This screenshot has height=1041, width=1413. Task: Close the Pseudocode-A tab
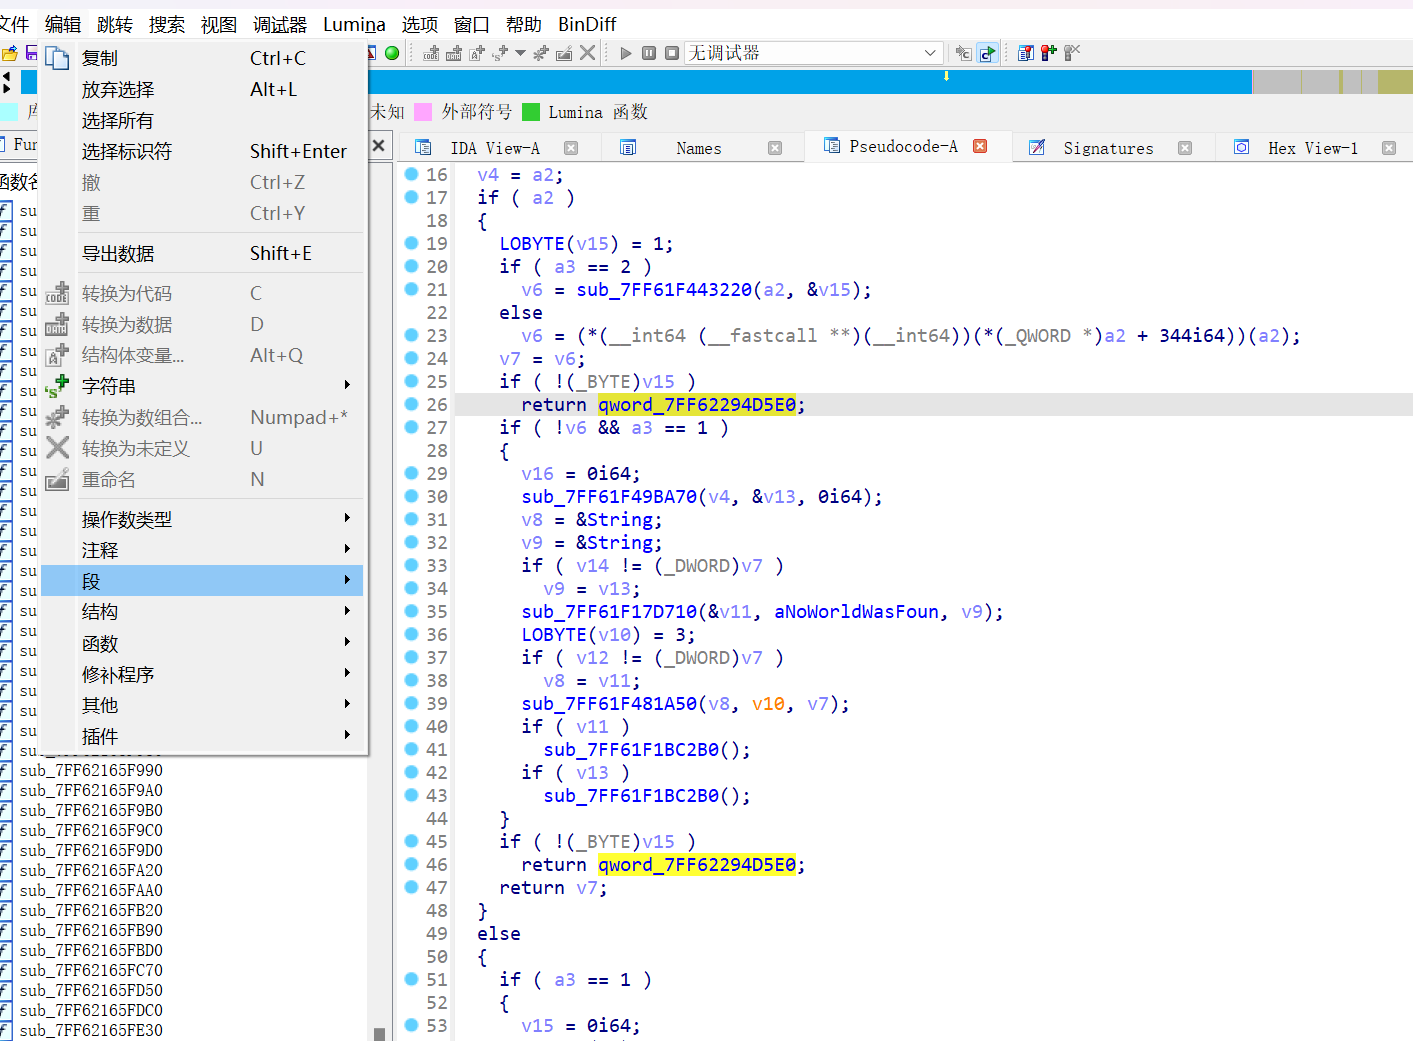pyautogui.click(x=980, y=146)
